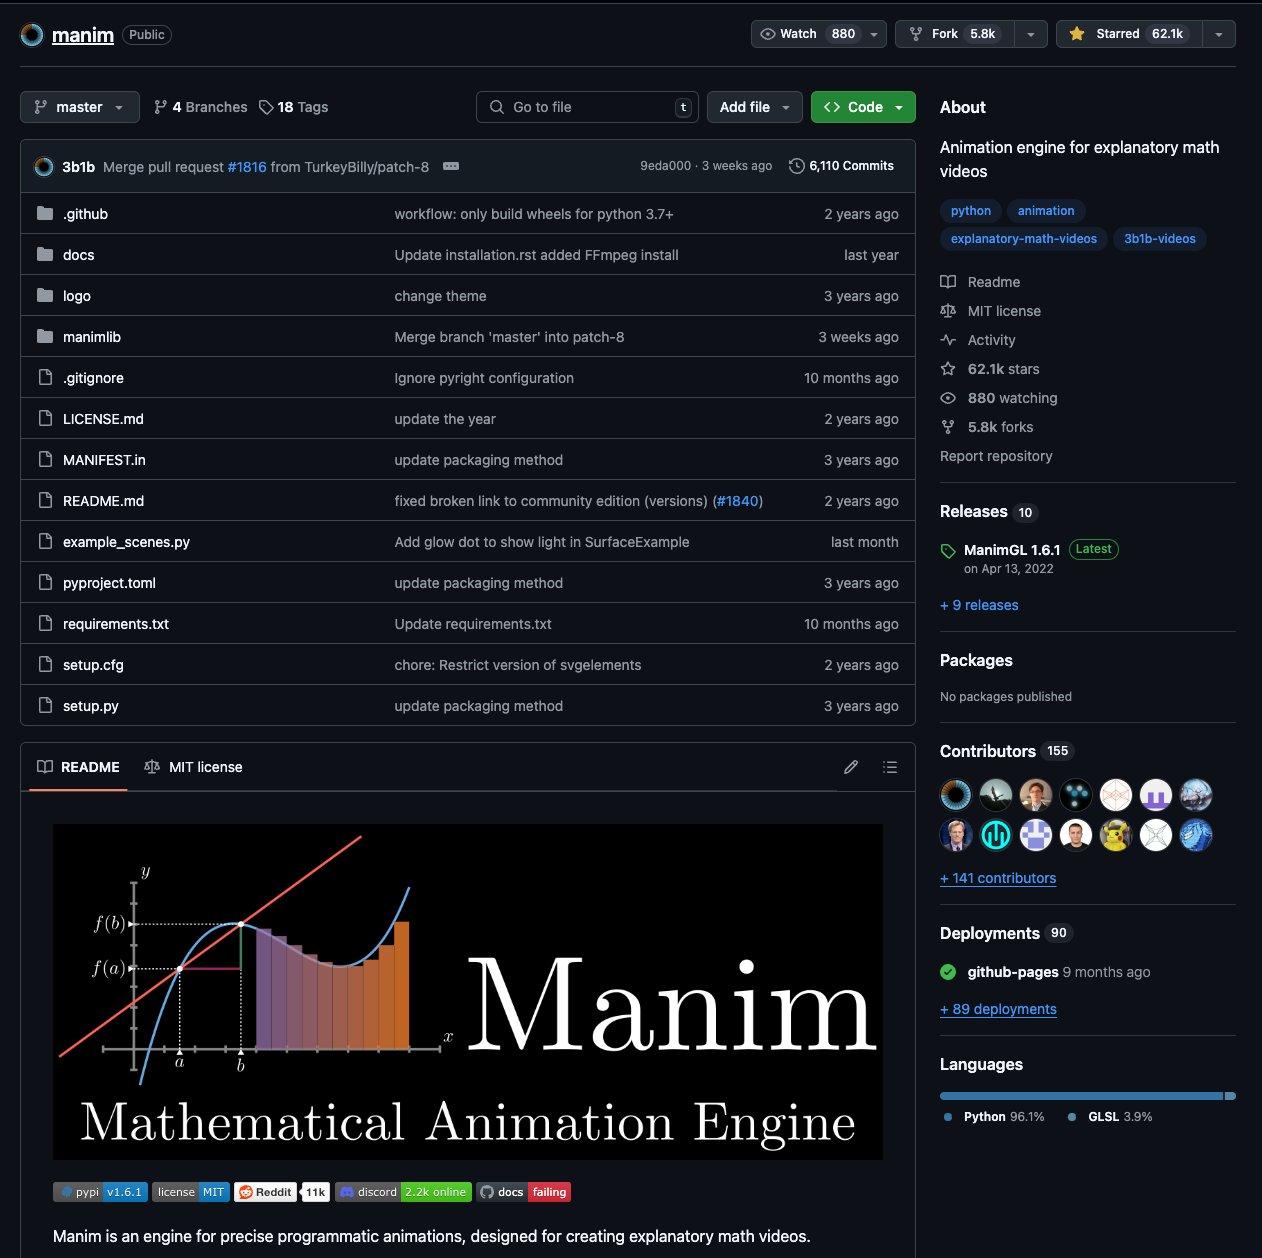Click the Manim banner image
This screenshot has height=1258, width=1262.
[x=468, y=992]
